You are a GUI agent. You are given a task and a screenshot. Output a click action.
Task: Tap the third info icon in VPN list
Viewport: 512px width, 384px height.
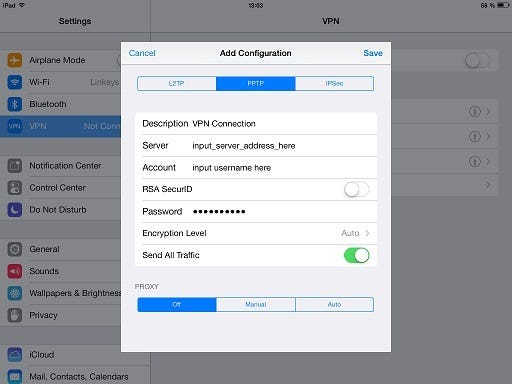click(x=475, y=162)
